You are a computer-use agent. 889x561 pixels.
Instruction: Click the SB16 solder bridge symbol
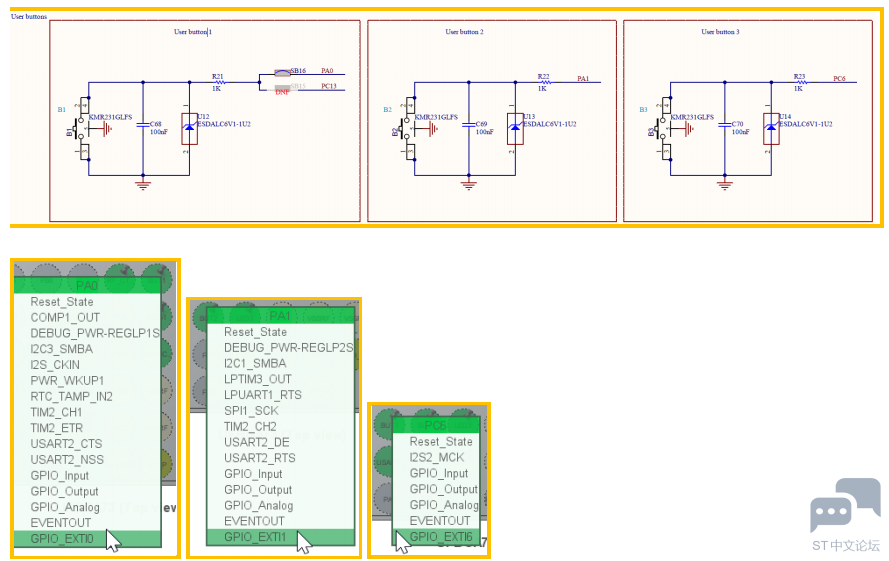point(282,73)
